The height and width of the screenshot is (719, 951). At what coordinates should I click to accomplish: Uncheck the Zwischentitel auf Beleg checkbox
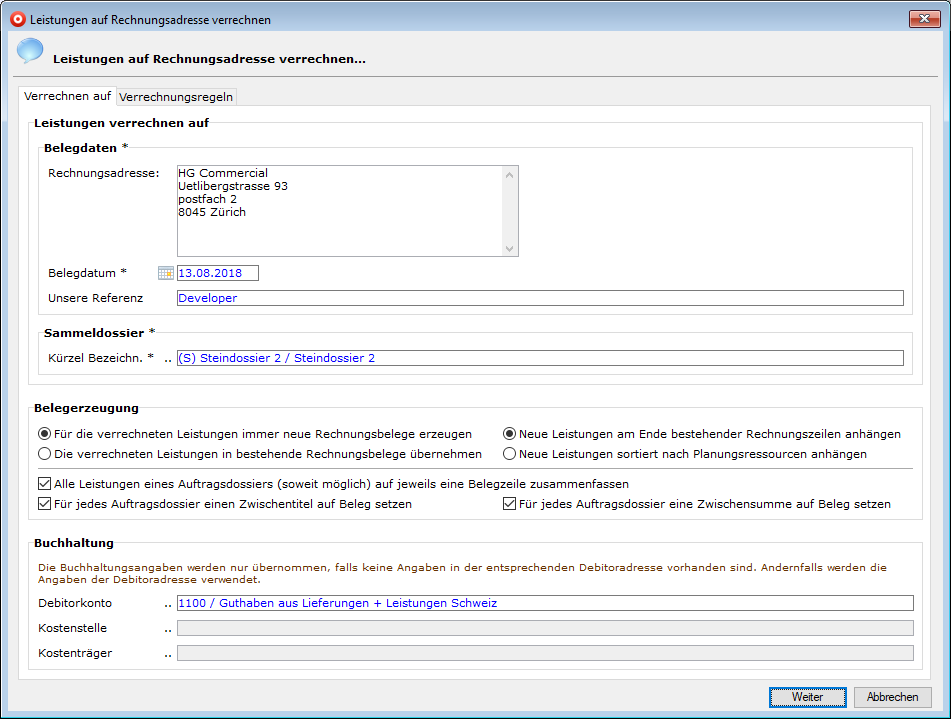point(44,504)
